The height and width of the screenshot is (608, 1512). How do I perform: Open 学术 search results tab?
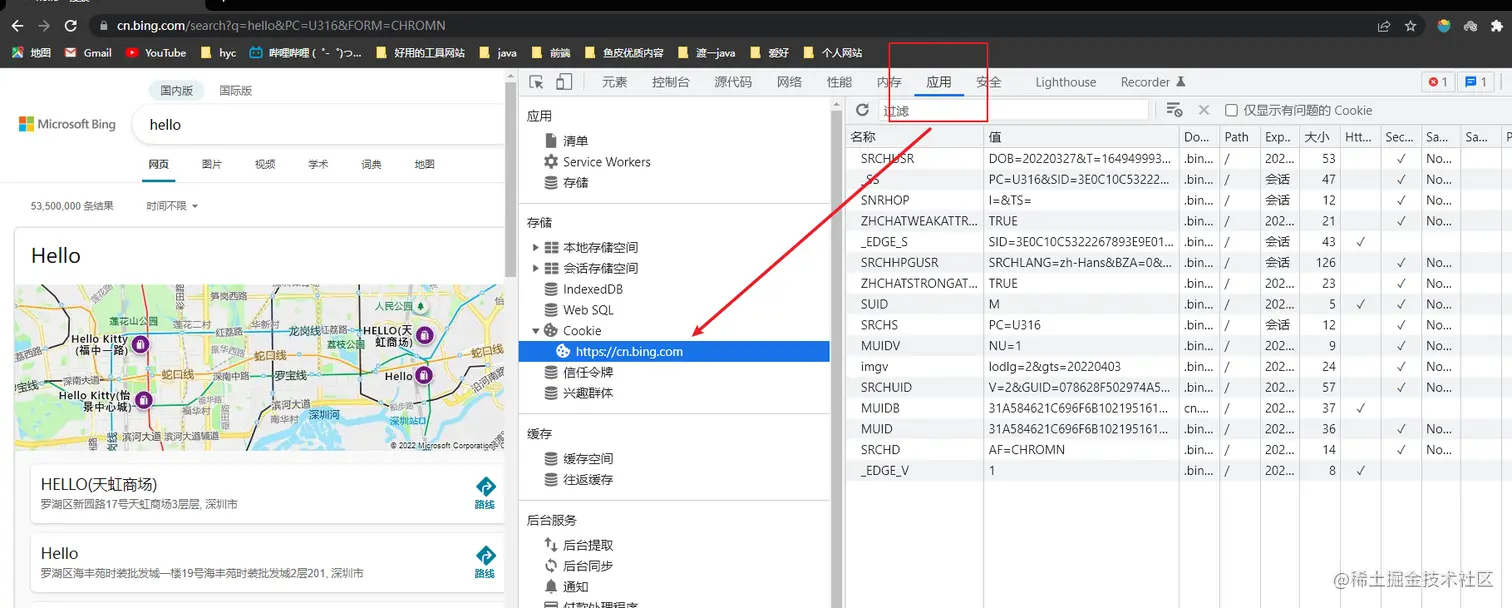coord(318,164)
